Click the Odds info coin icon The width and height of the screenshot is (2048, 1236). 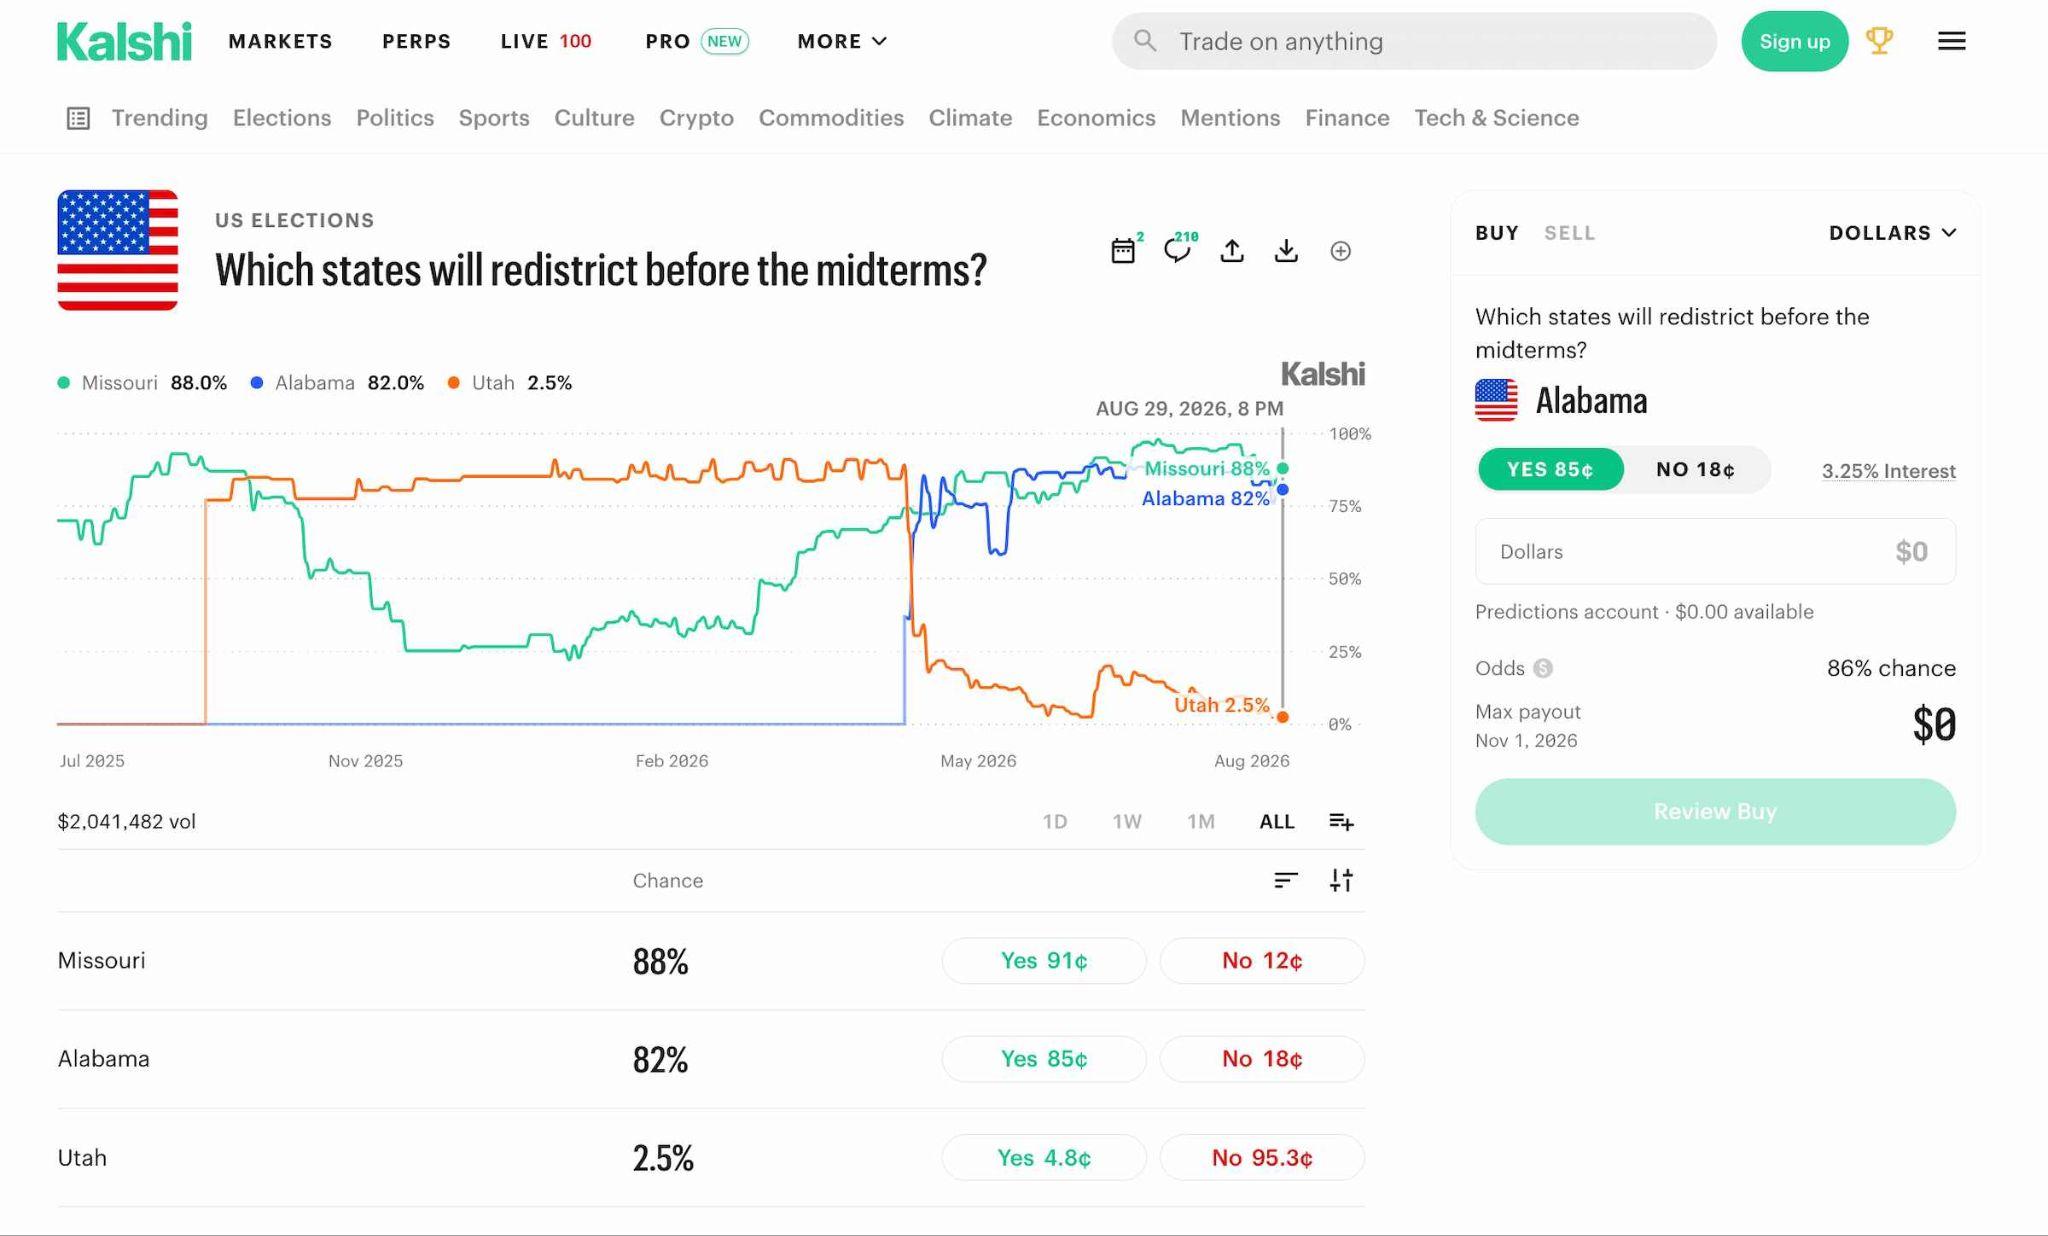[1543, 668]
